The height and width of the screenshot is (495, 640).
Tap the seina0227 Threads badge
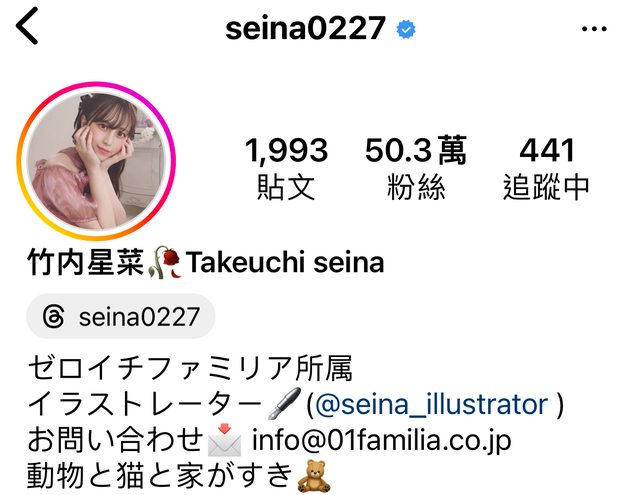click(121, 316)
